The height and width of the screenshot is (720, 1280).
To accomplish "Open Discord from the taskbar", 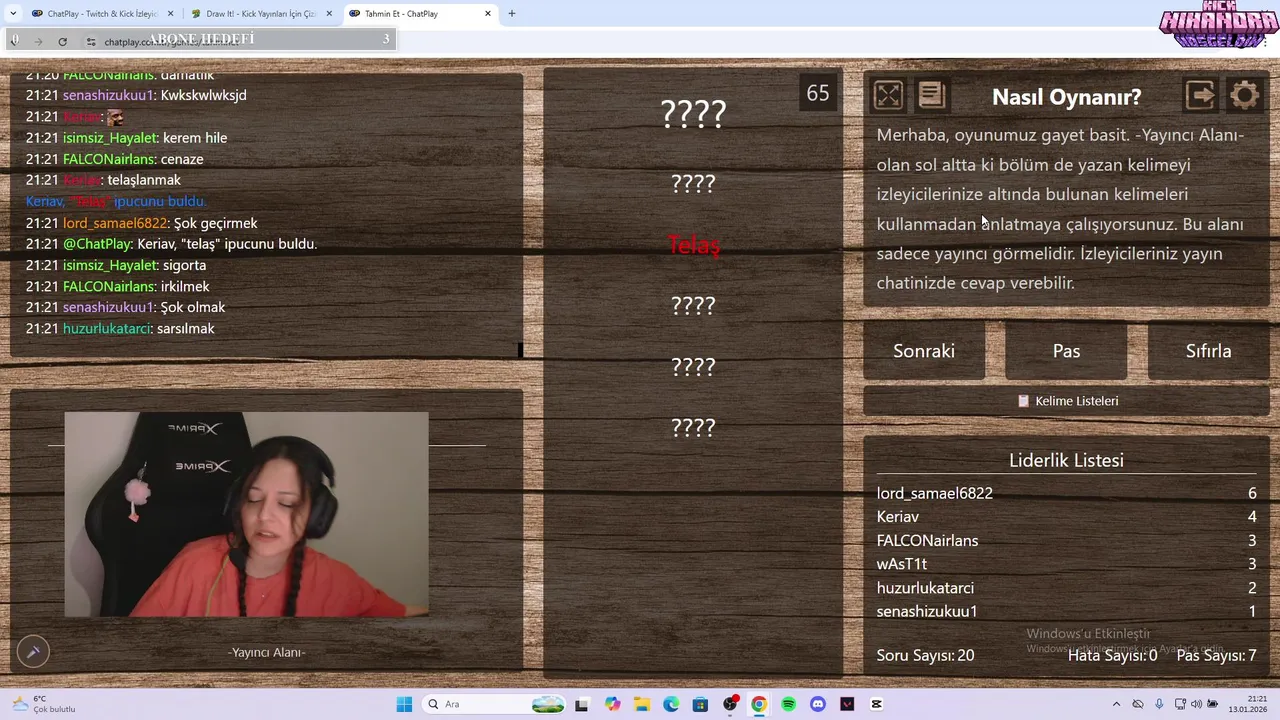I will (x=818, y=704).
